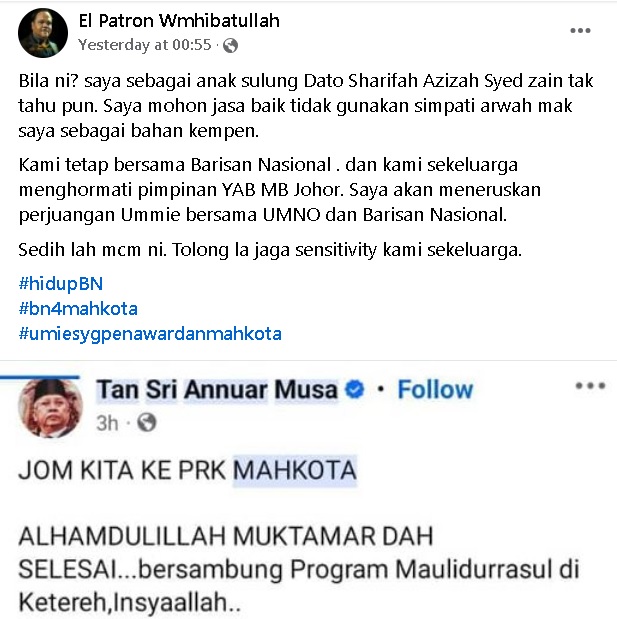Follow Tan Sri Annuar Musa
Viewport: 617px width, 619px height.
coord(435,390)
